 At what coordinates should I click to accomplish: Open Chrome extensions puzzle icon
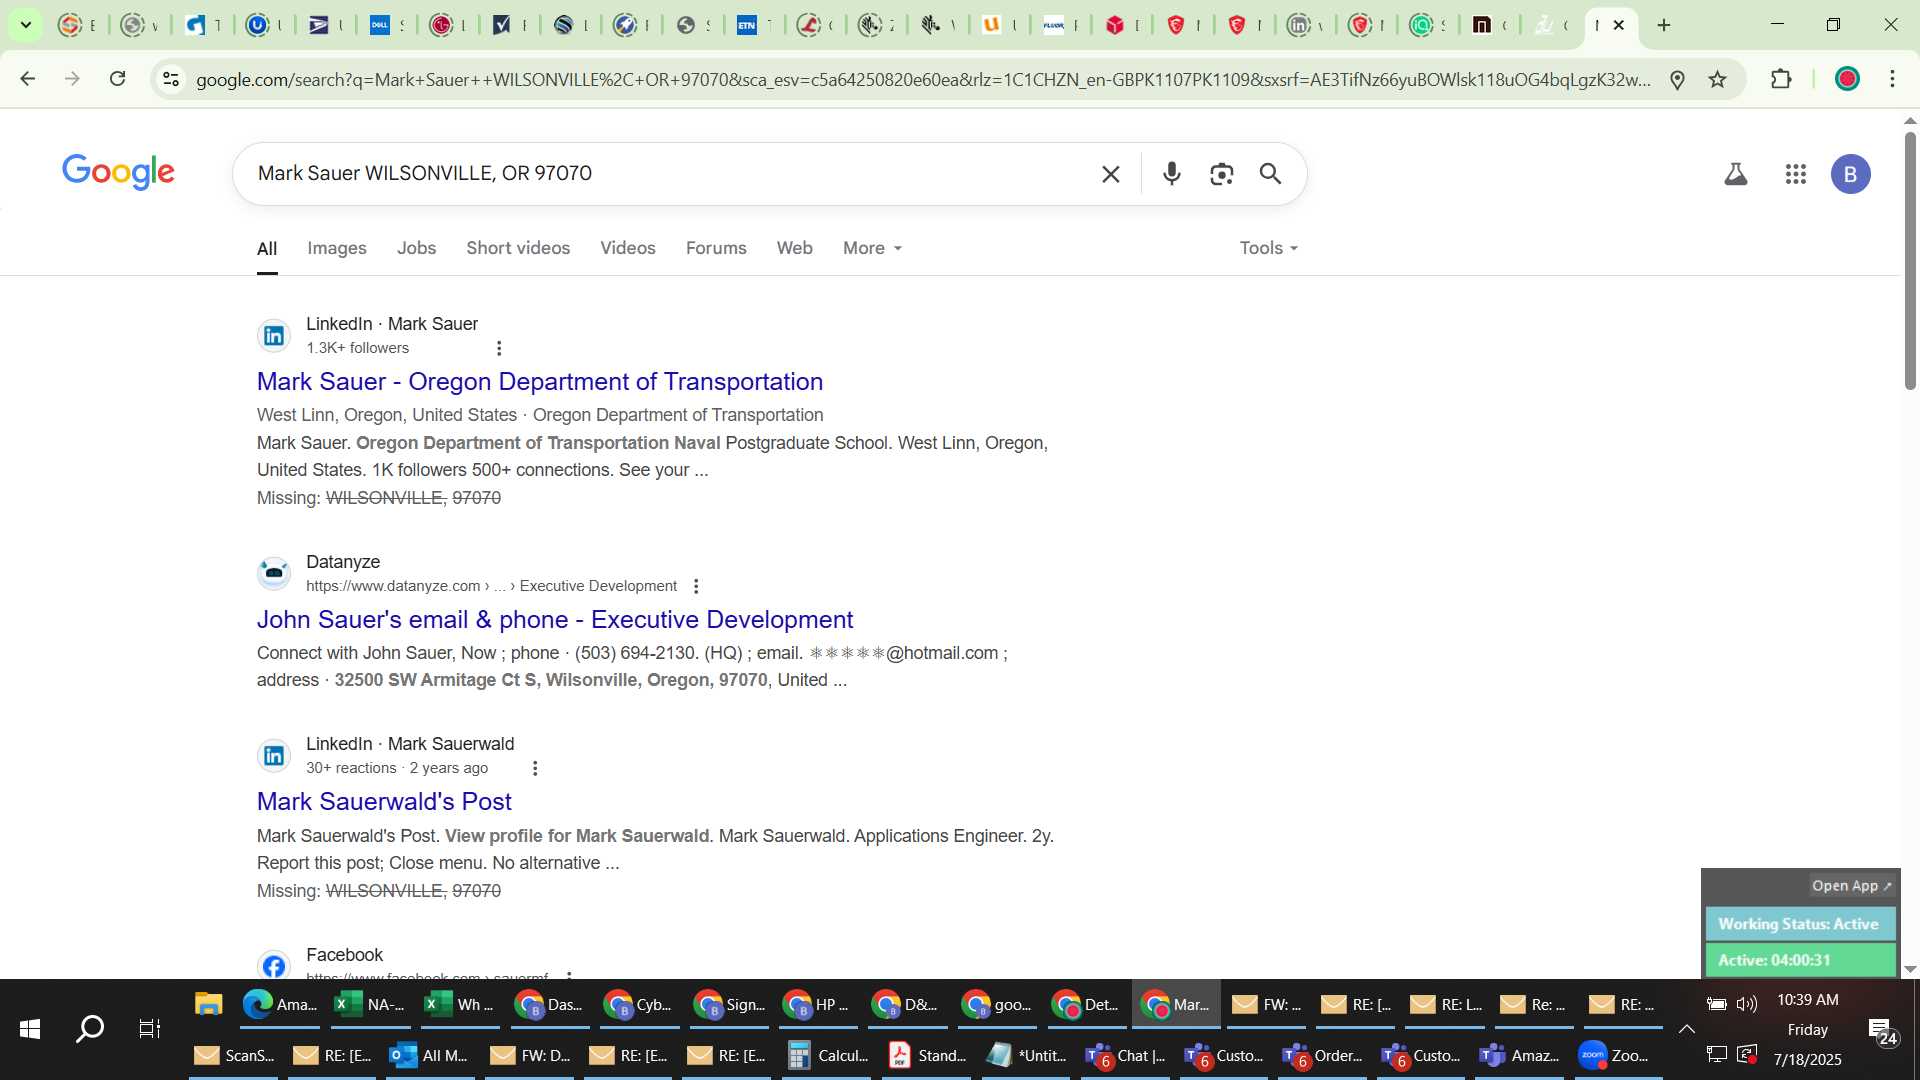click(x=1781, y=79)
